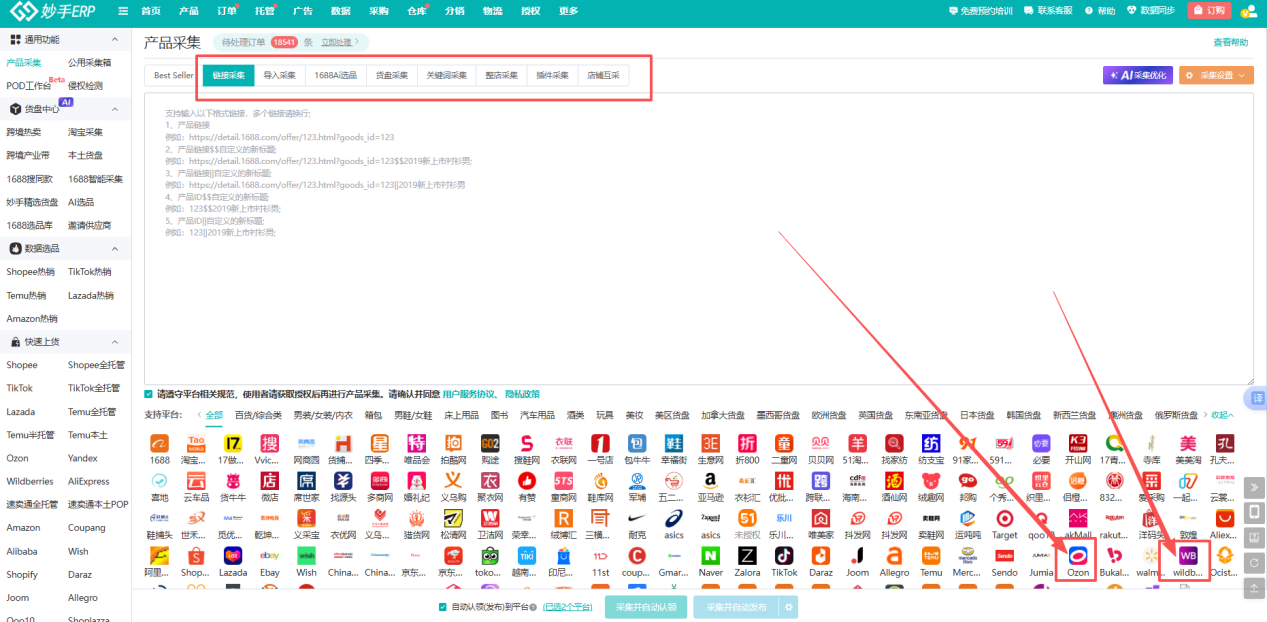Viewport: 1267px width, 622px height.
Task: Switch to the Best Seller tab
Action: coord(174,75)
